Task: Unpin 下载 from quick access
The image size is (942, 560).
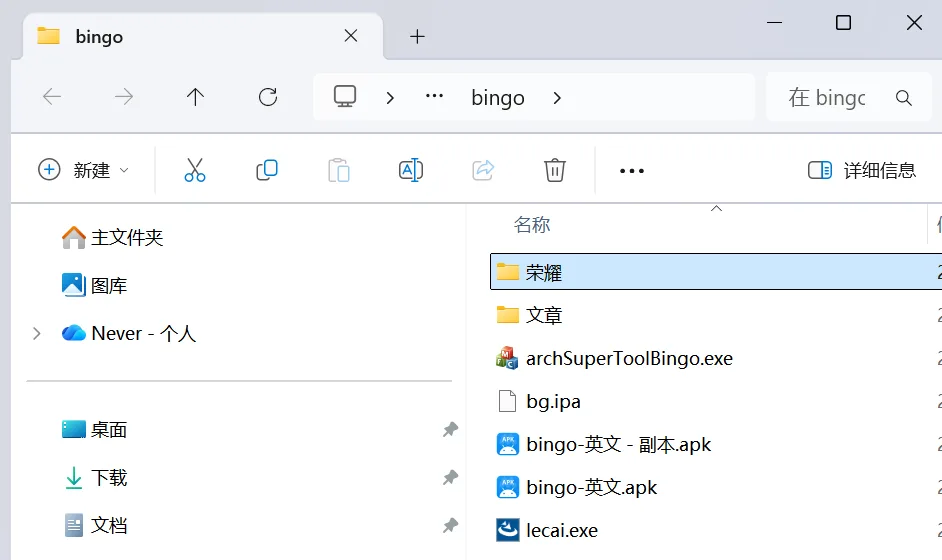Action: point(450,478)
